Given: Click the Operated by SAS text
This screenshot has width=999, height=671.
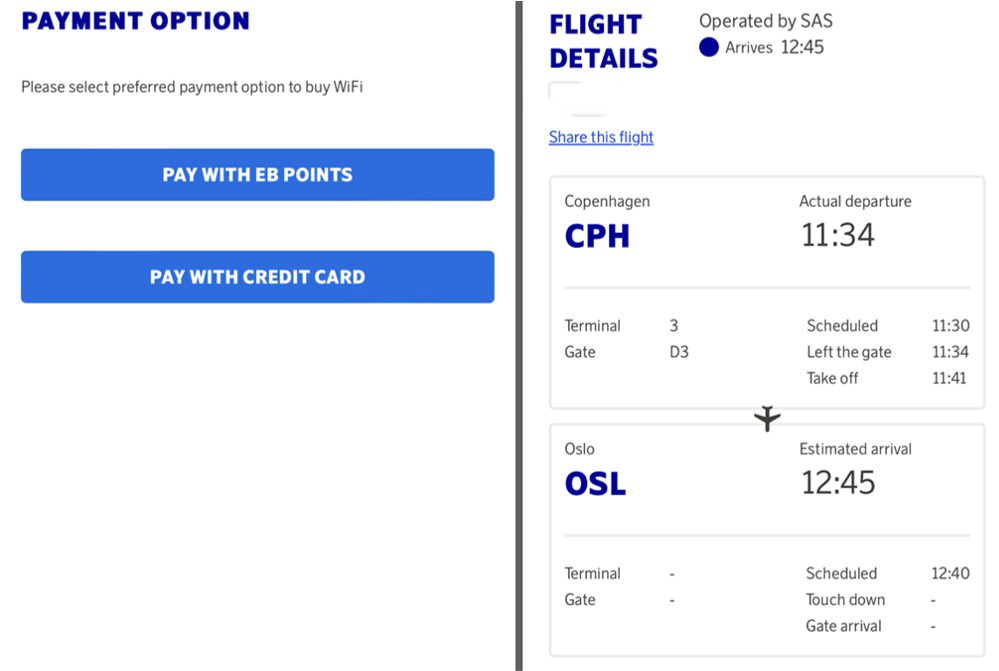Looking at the screenshot, I should [x=766, y=21].
